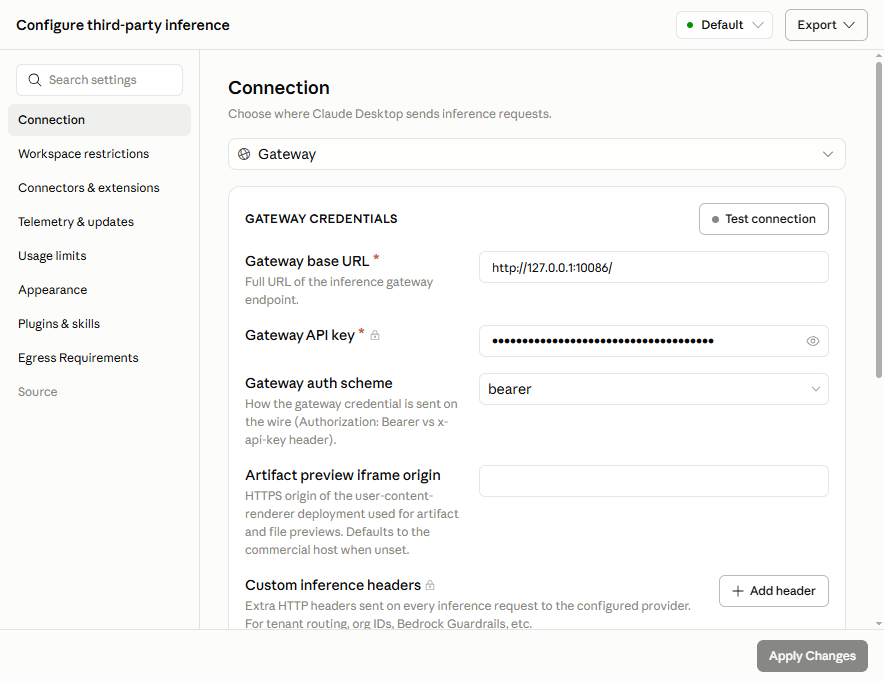
Task: Reveal the API key with the eye icon
Action: click(x=812, y=341)
